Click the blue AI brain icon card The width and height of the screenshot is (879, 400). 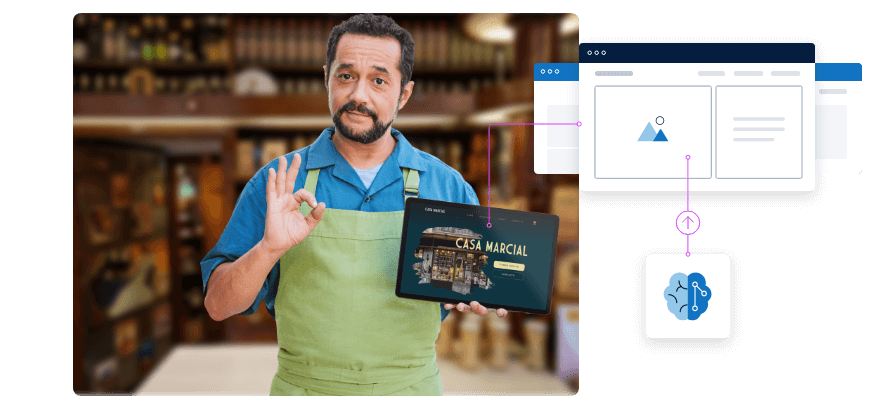pyautogui.click(x=688, y=296)
